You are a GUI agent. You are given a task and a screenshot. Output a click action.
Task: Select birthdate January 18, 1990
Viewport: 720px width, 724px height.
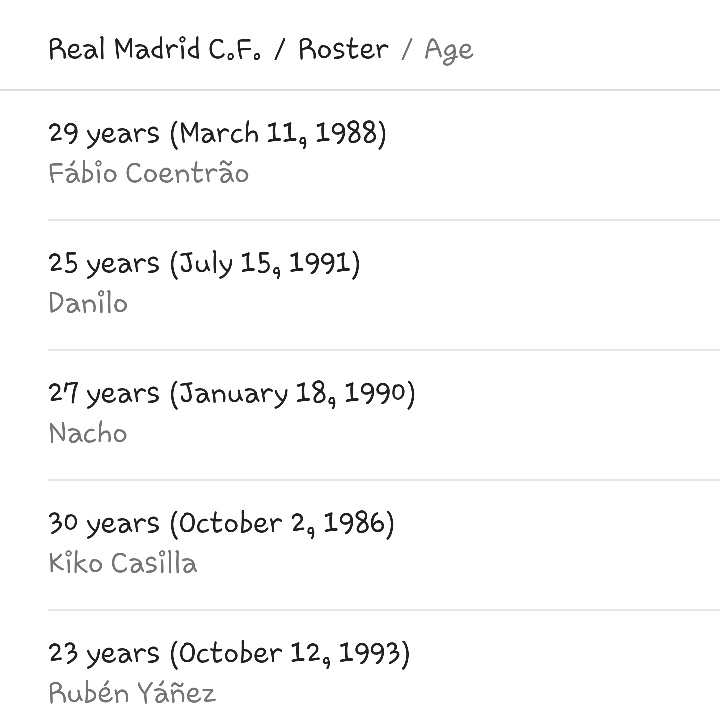[x=292, y=393]
